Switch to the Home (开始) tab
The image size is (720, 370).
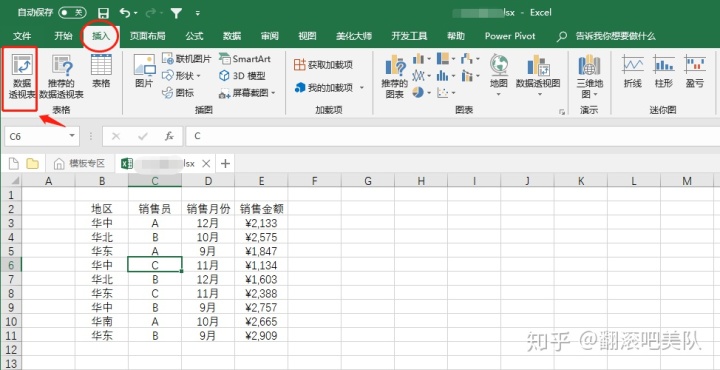pos(63,36)
